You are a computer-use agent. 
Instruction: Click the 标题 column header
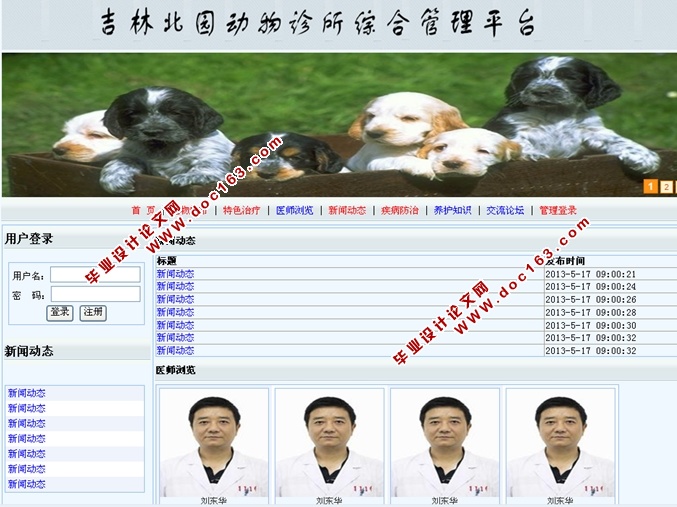pos(167,261)
